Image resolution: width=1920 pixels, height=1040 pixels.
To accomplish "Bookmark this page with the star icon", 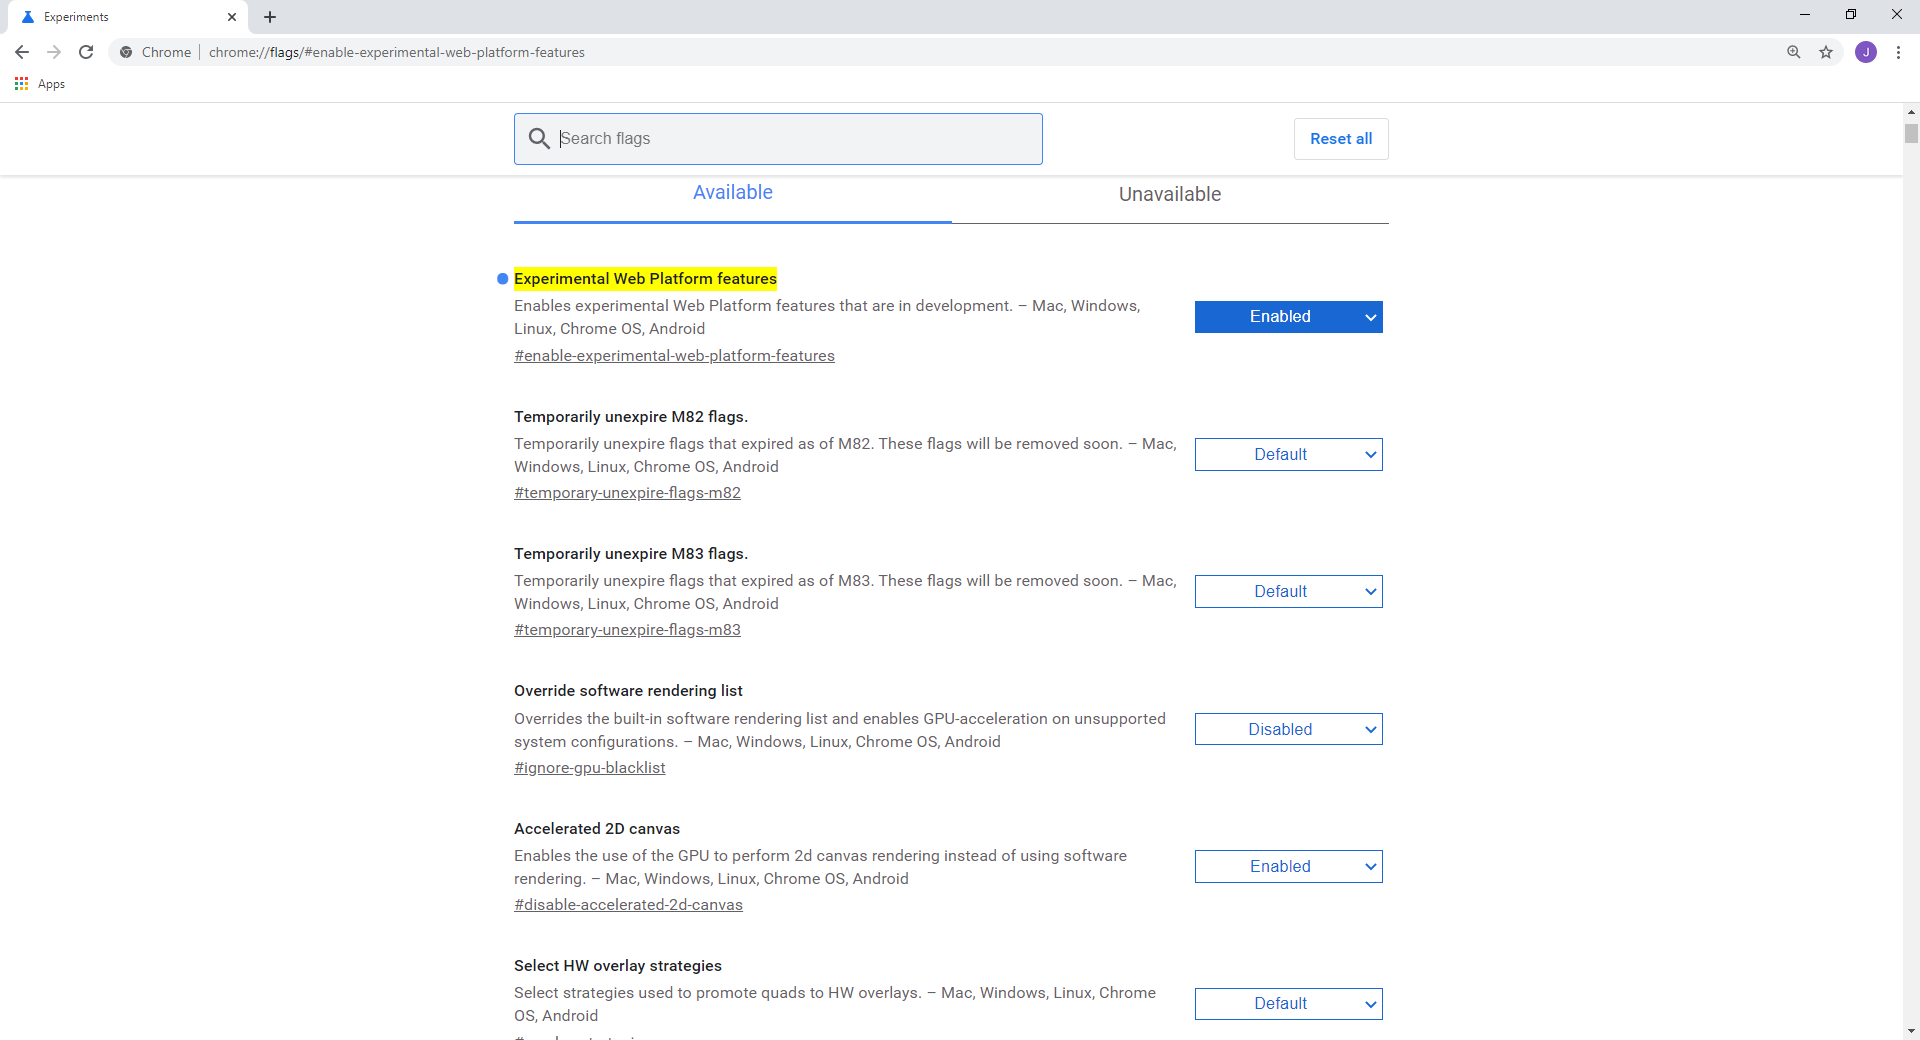I will (1826, 52).
